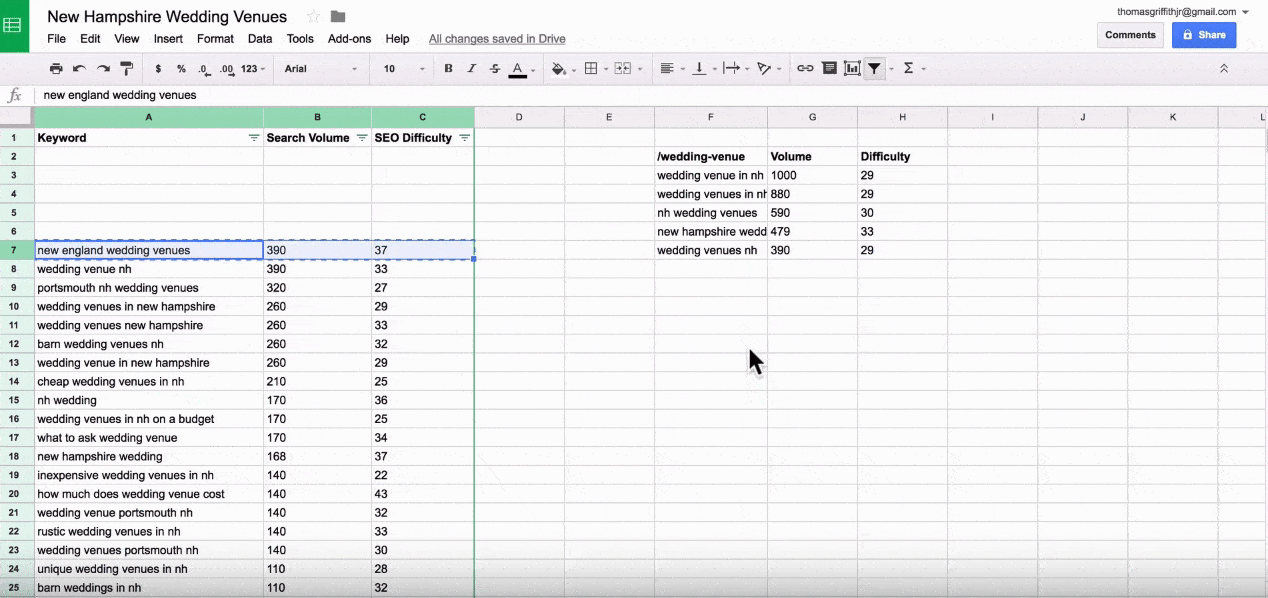Select the paint format tool

pyautogui.click(x=127, y=69)
